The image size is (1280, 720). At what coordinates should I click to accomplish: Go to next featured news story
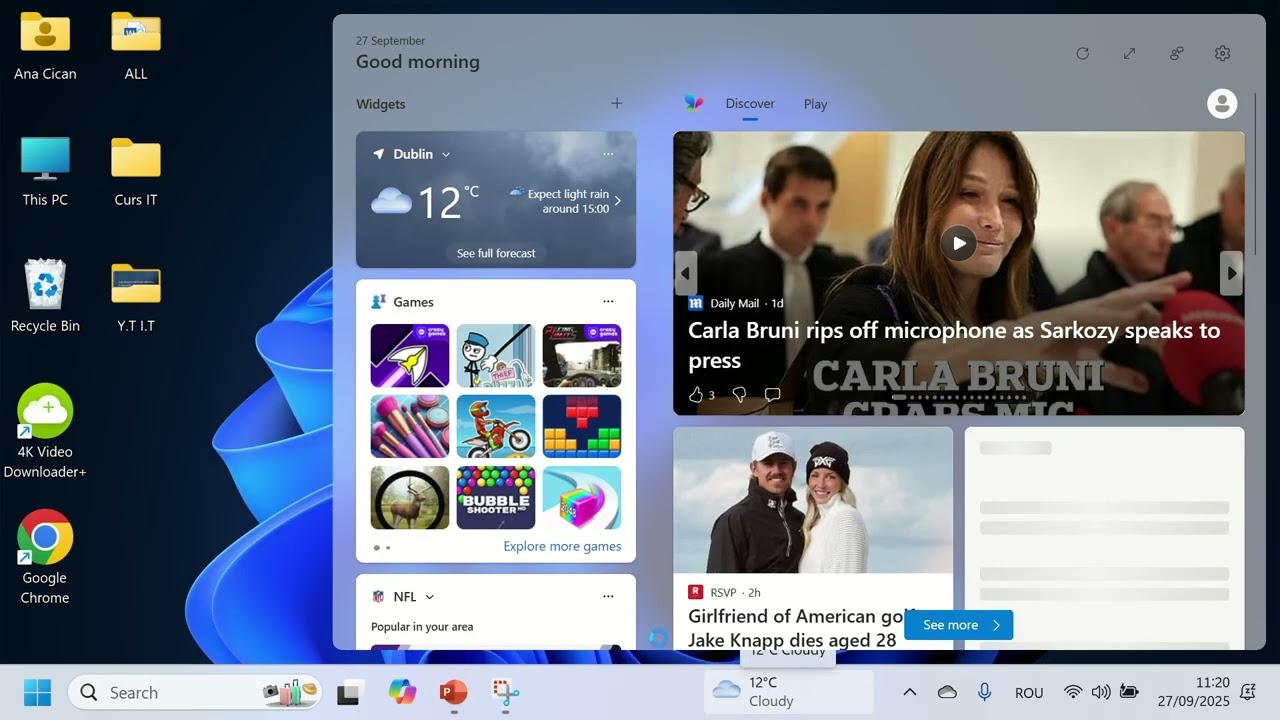(1232, 273)
